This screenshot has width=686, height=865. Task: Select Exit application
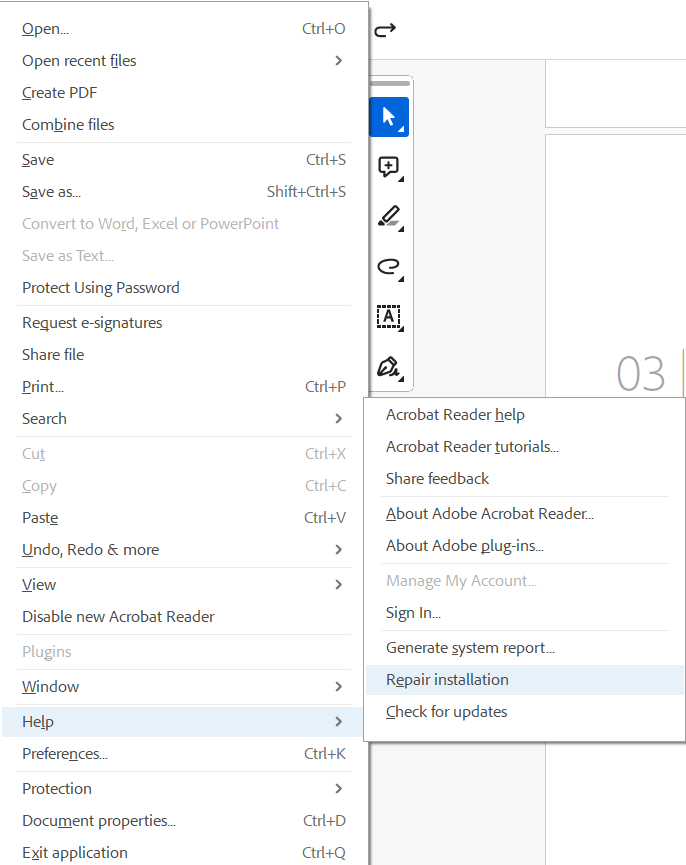[75, 853]
